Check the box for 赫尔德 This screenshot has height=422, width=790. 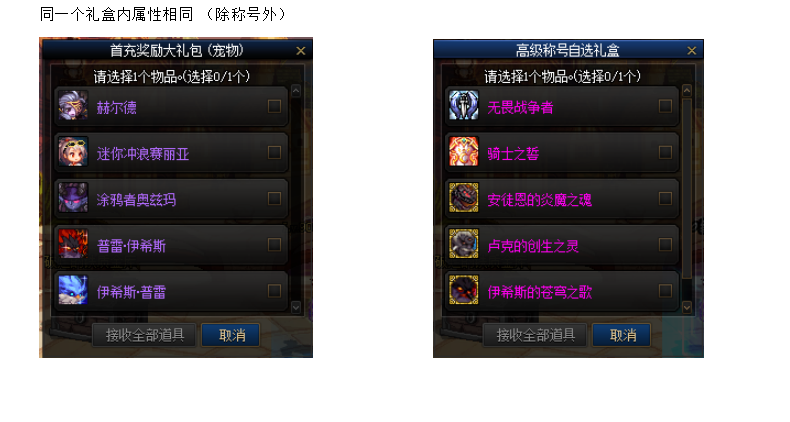pos(274,106)
